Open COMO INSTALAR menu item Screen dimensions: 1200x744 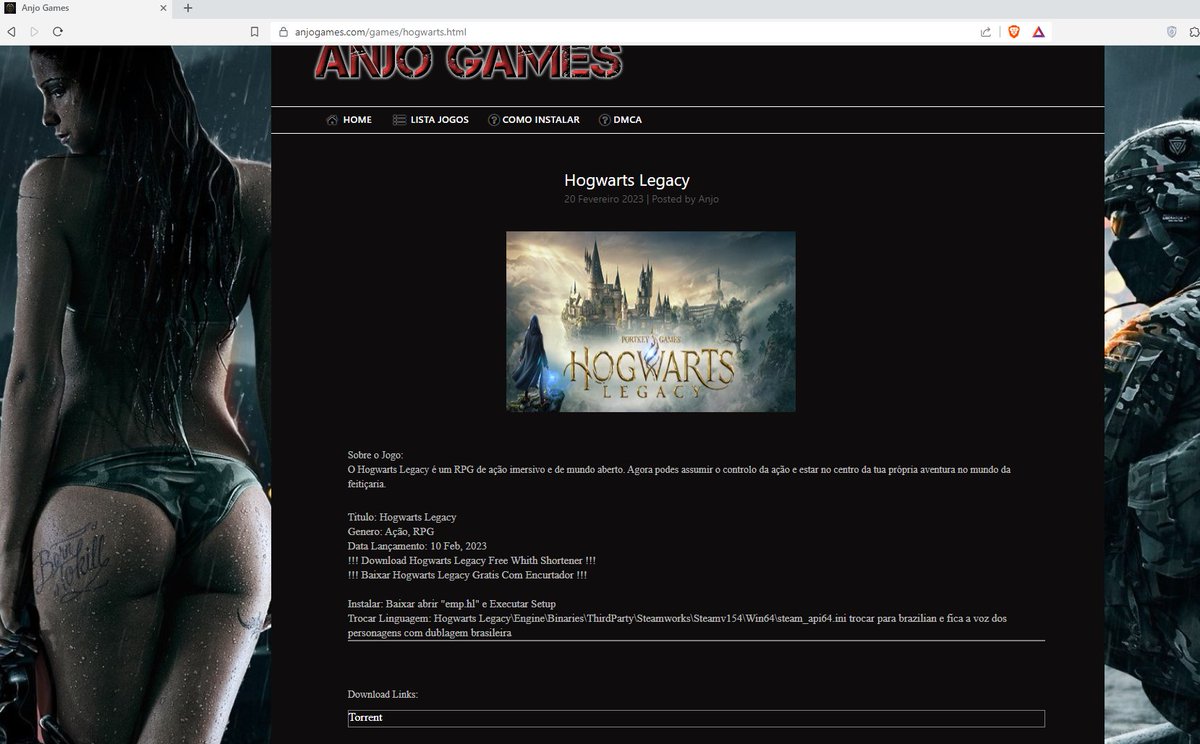(541, 120)
